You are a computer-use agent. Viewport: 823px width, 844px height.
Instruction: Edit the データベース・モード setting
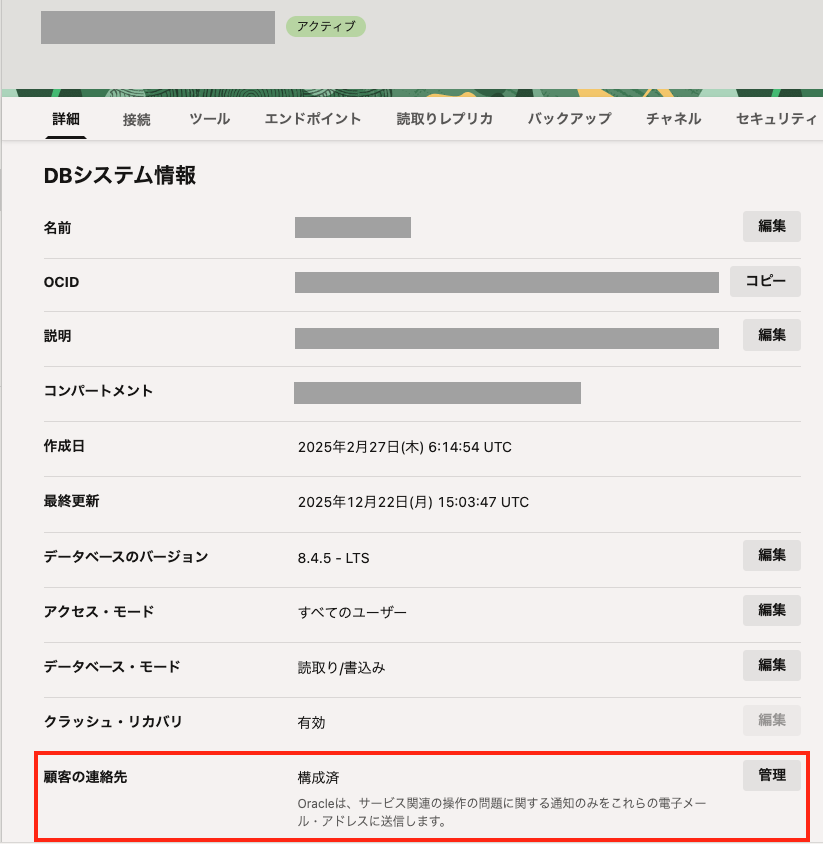(x=771, y=664)
